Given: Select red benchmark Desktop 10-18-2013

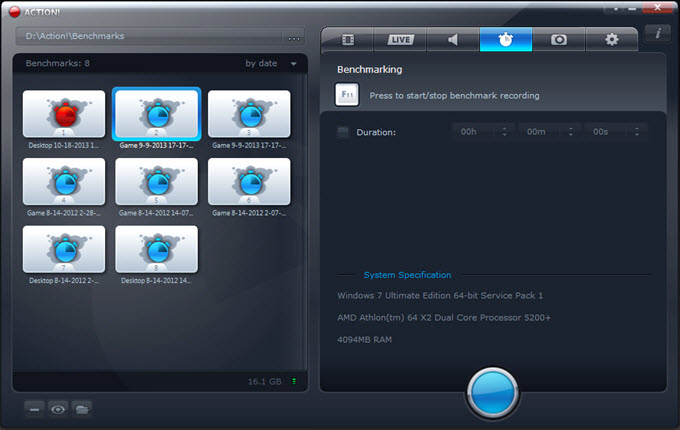Looking at the screenshot, I should coord(64,114).
